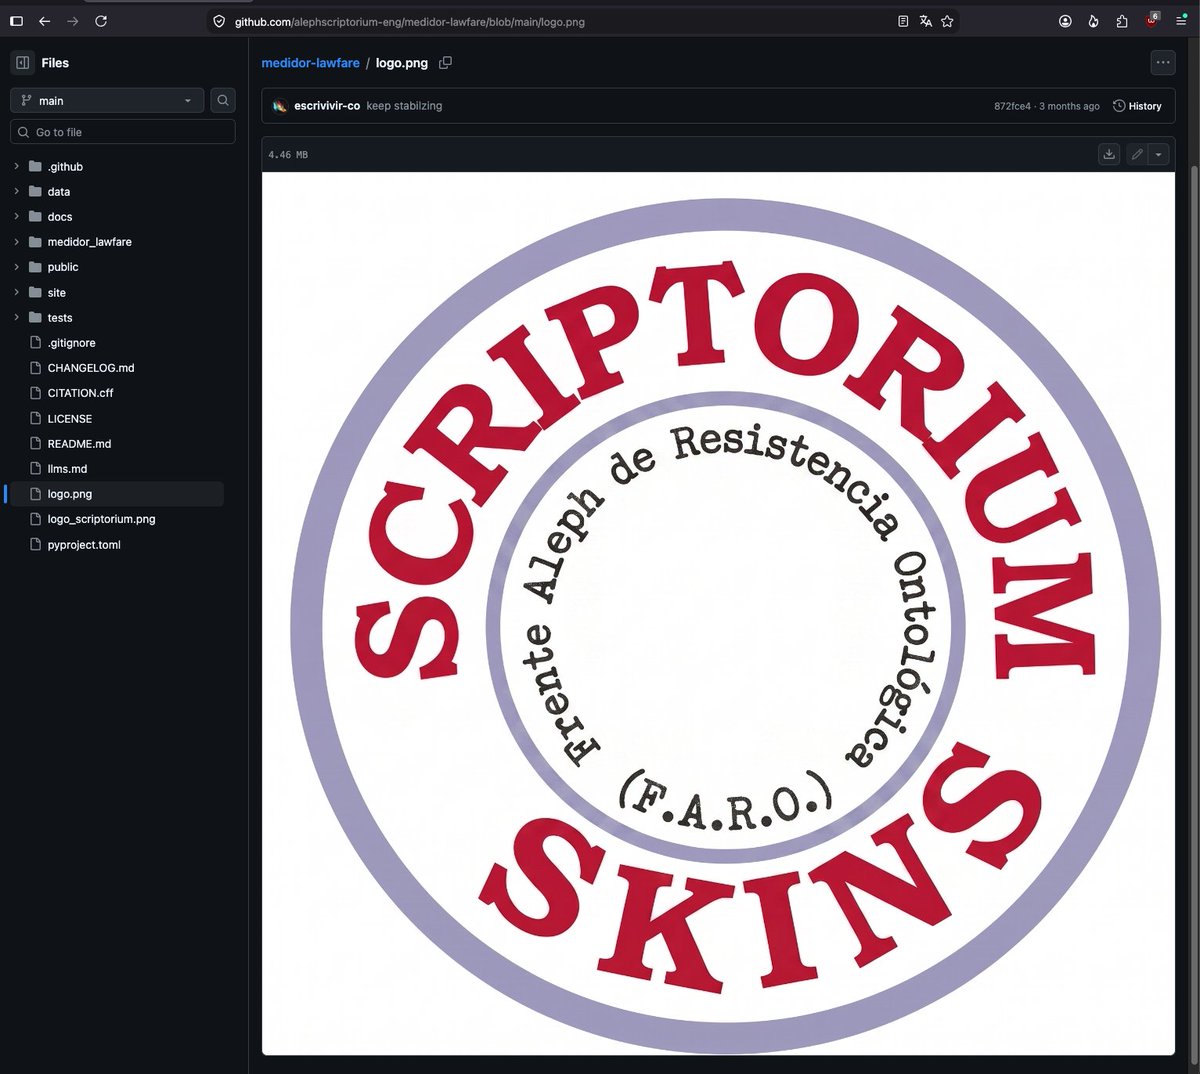This screenshot has width=1200, height=1074.
Task: Collapse the Files side panel icon
Action: [22, 62]
